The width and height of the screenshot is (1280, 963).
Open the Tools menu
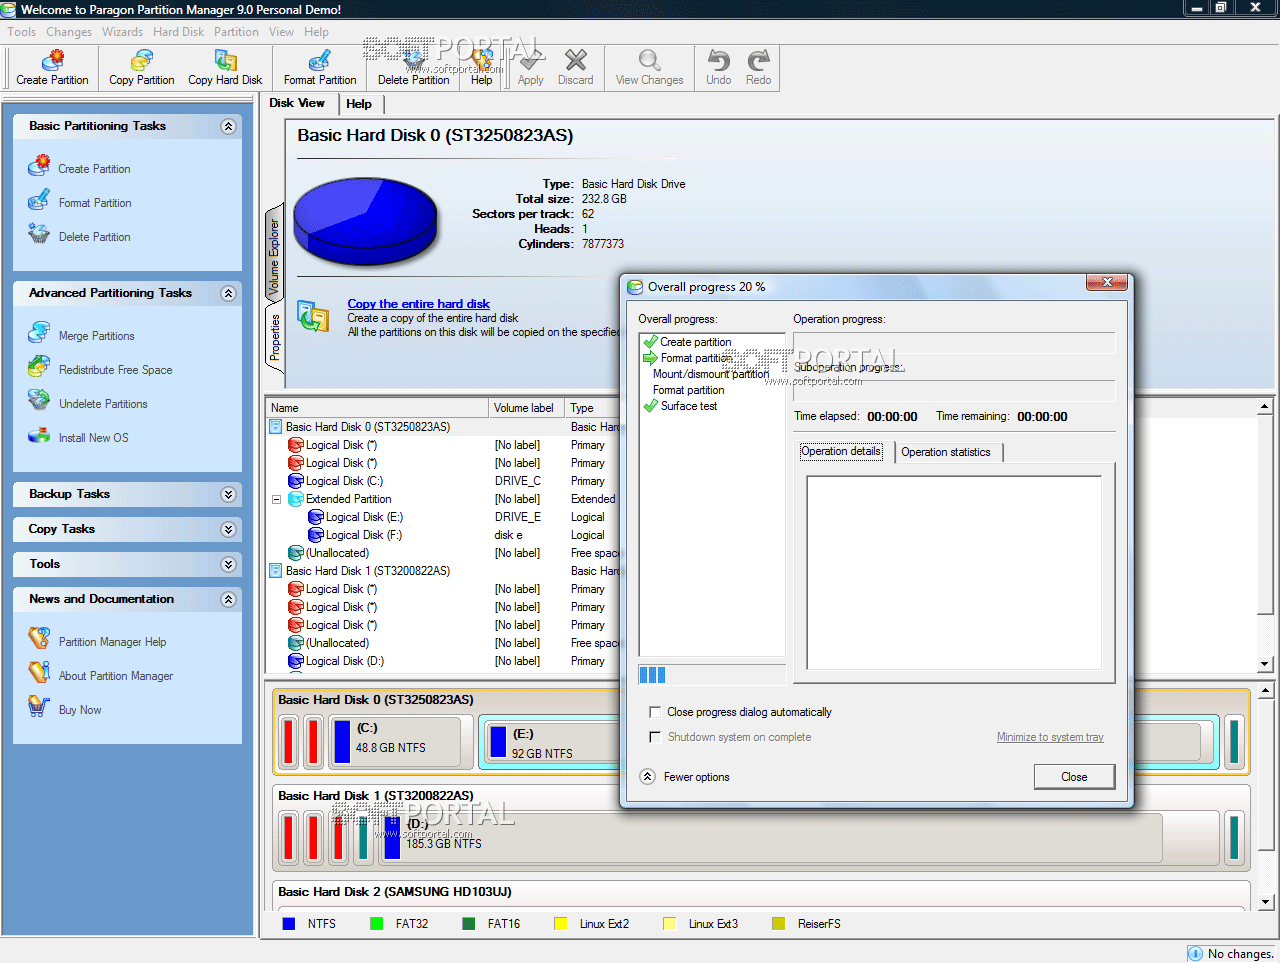coord(22,32)
